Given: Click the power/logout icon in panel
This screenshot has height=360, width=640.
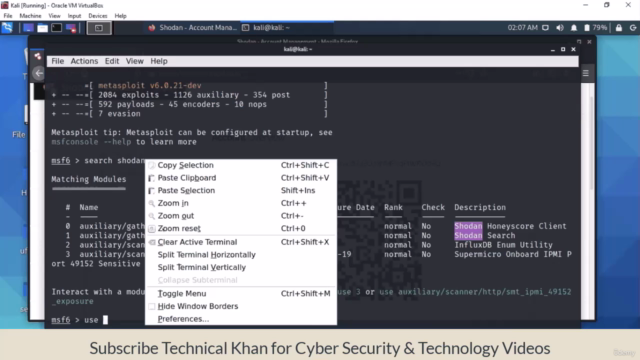Looking at the screenshot, I should click(633, 28).
